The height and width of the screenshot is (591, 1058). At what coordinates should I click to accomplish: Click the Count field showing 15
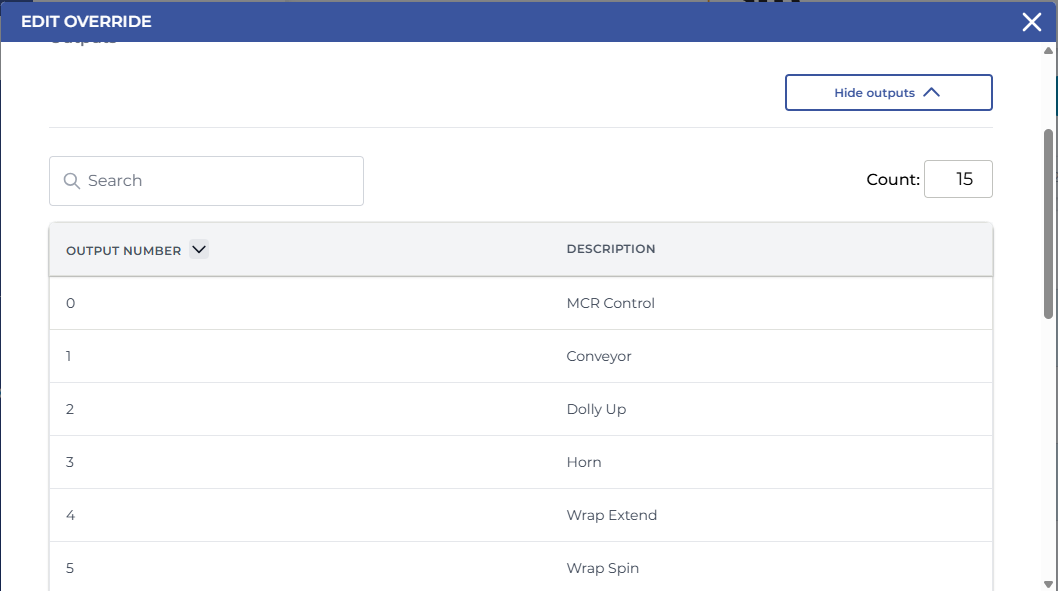pyautogui.click(x=957, y=180)
